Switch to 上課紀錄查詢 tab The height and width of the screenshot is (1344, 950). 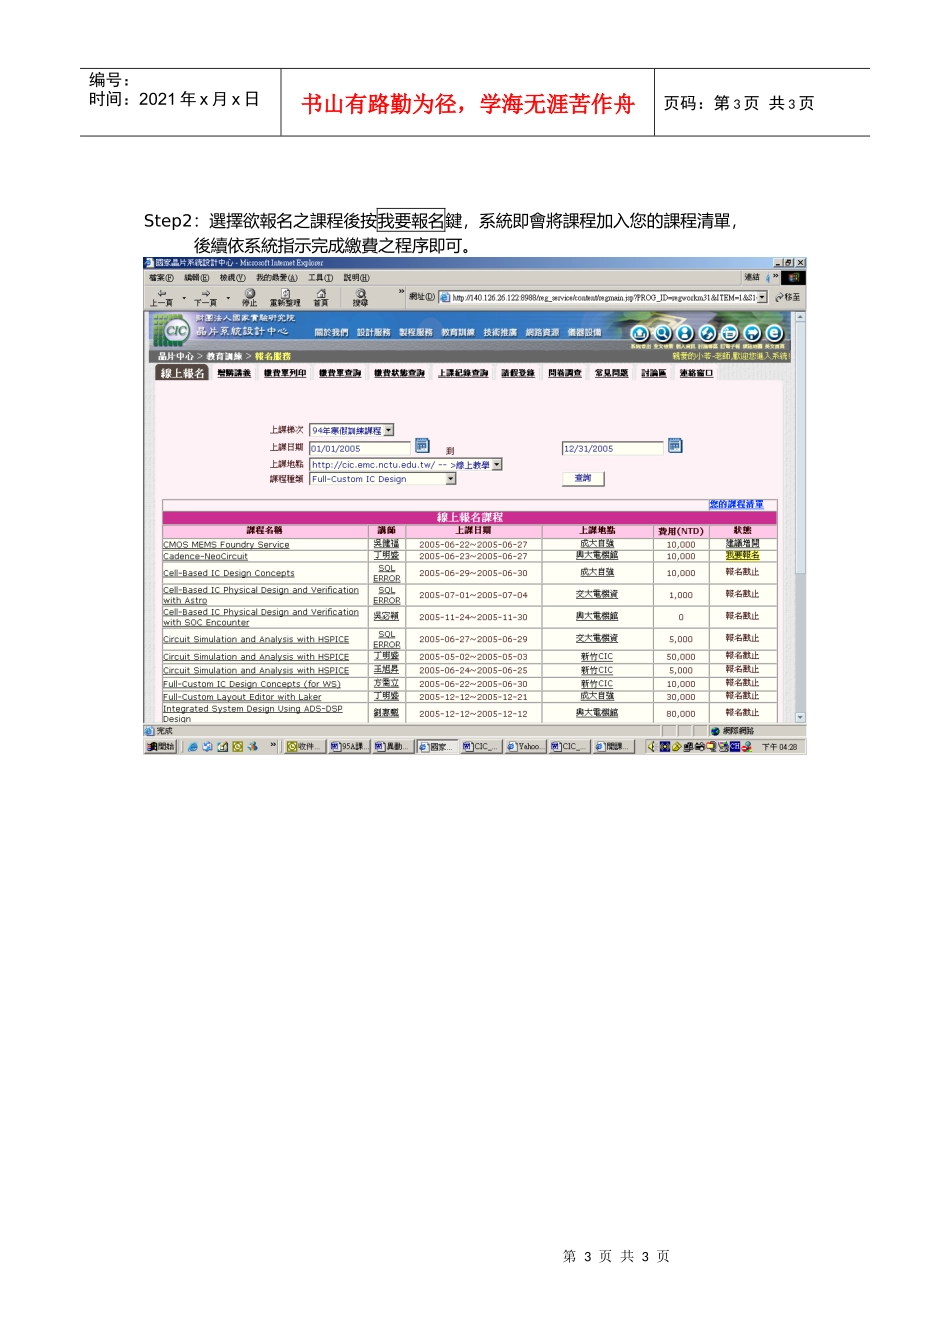pos(463,373)
